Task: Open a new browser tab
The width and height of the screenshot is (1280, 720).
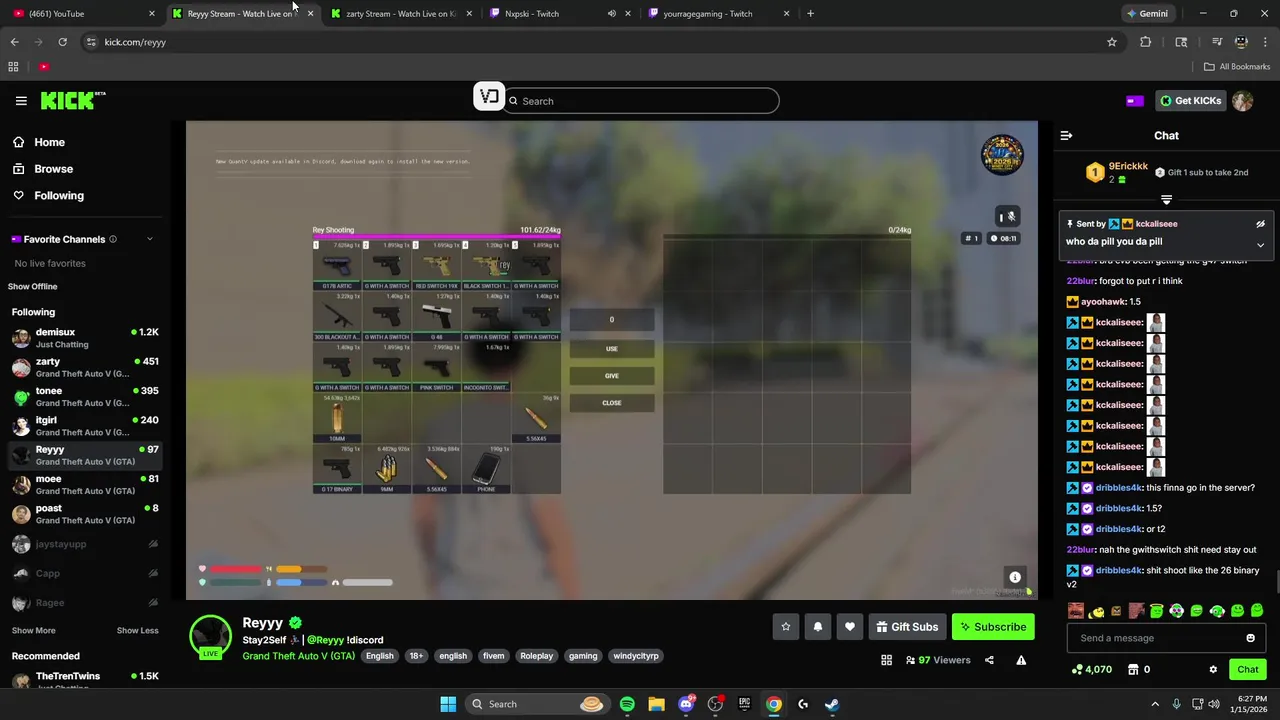Action: click(x=810, y=14)
